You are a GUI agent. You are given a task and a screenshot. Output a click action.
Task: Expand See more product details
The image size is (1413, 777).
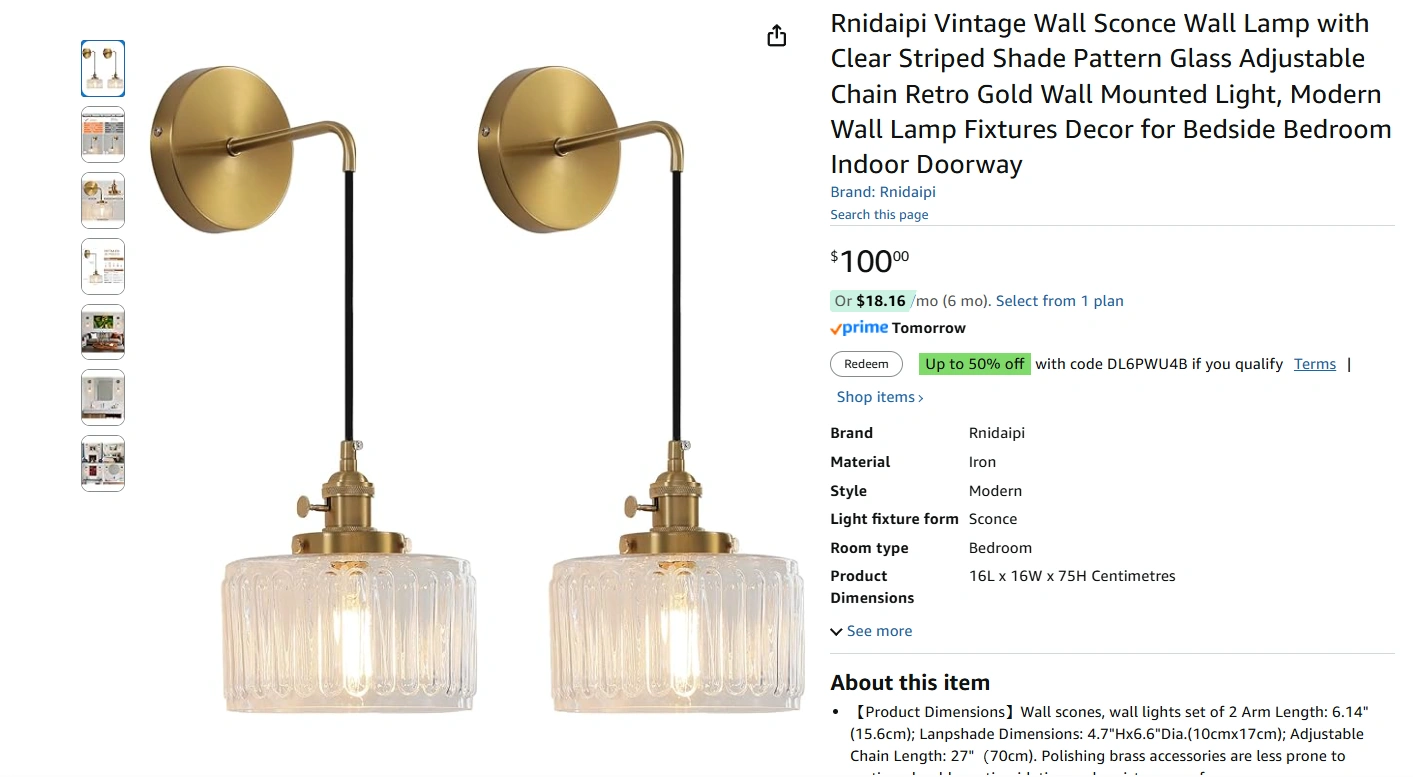879,631
